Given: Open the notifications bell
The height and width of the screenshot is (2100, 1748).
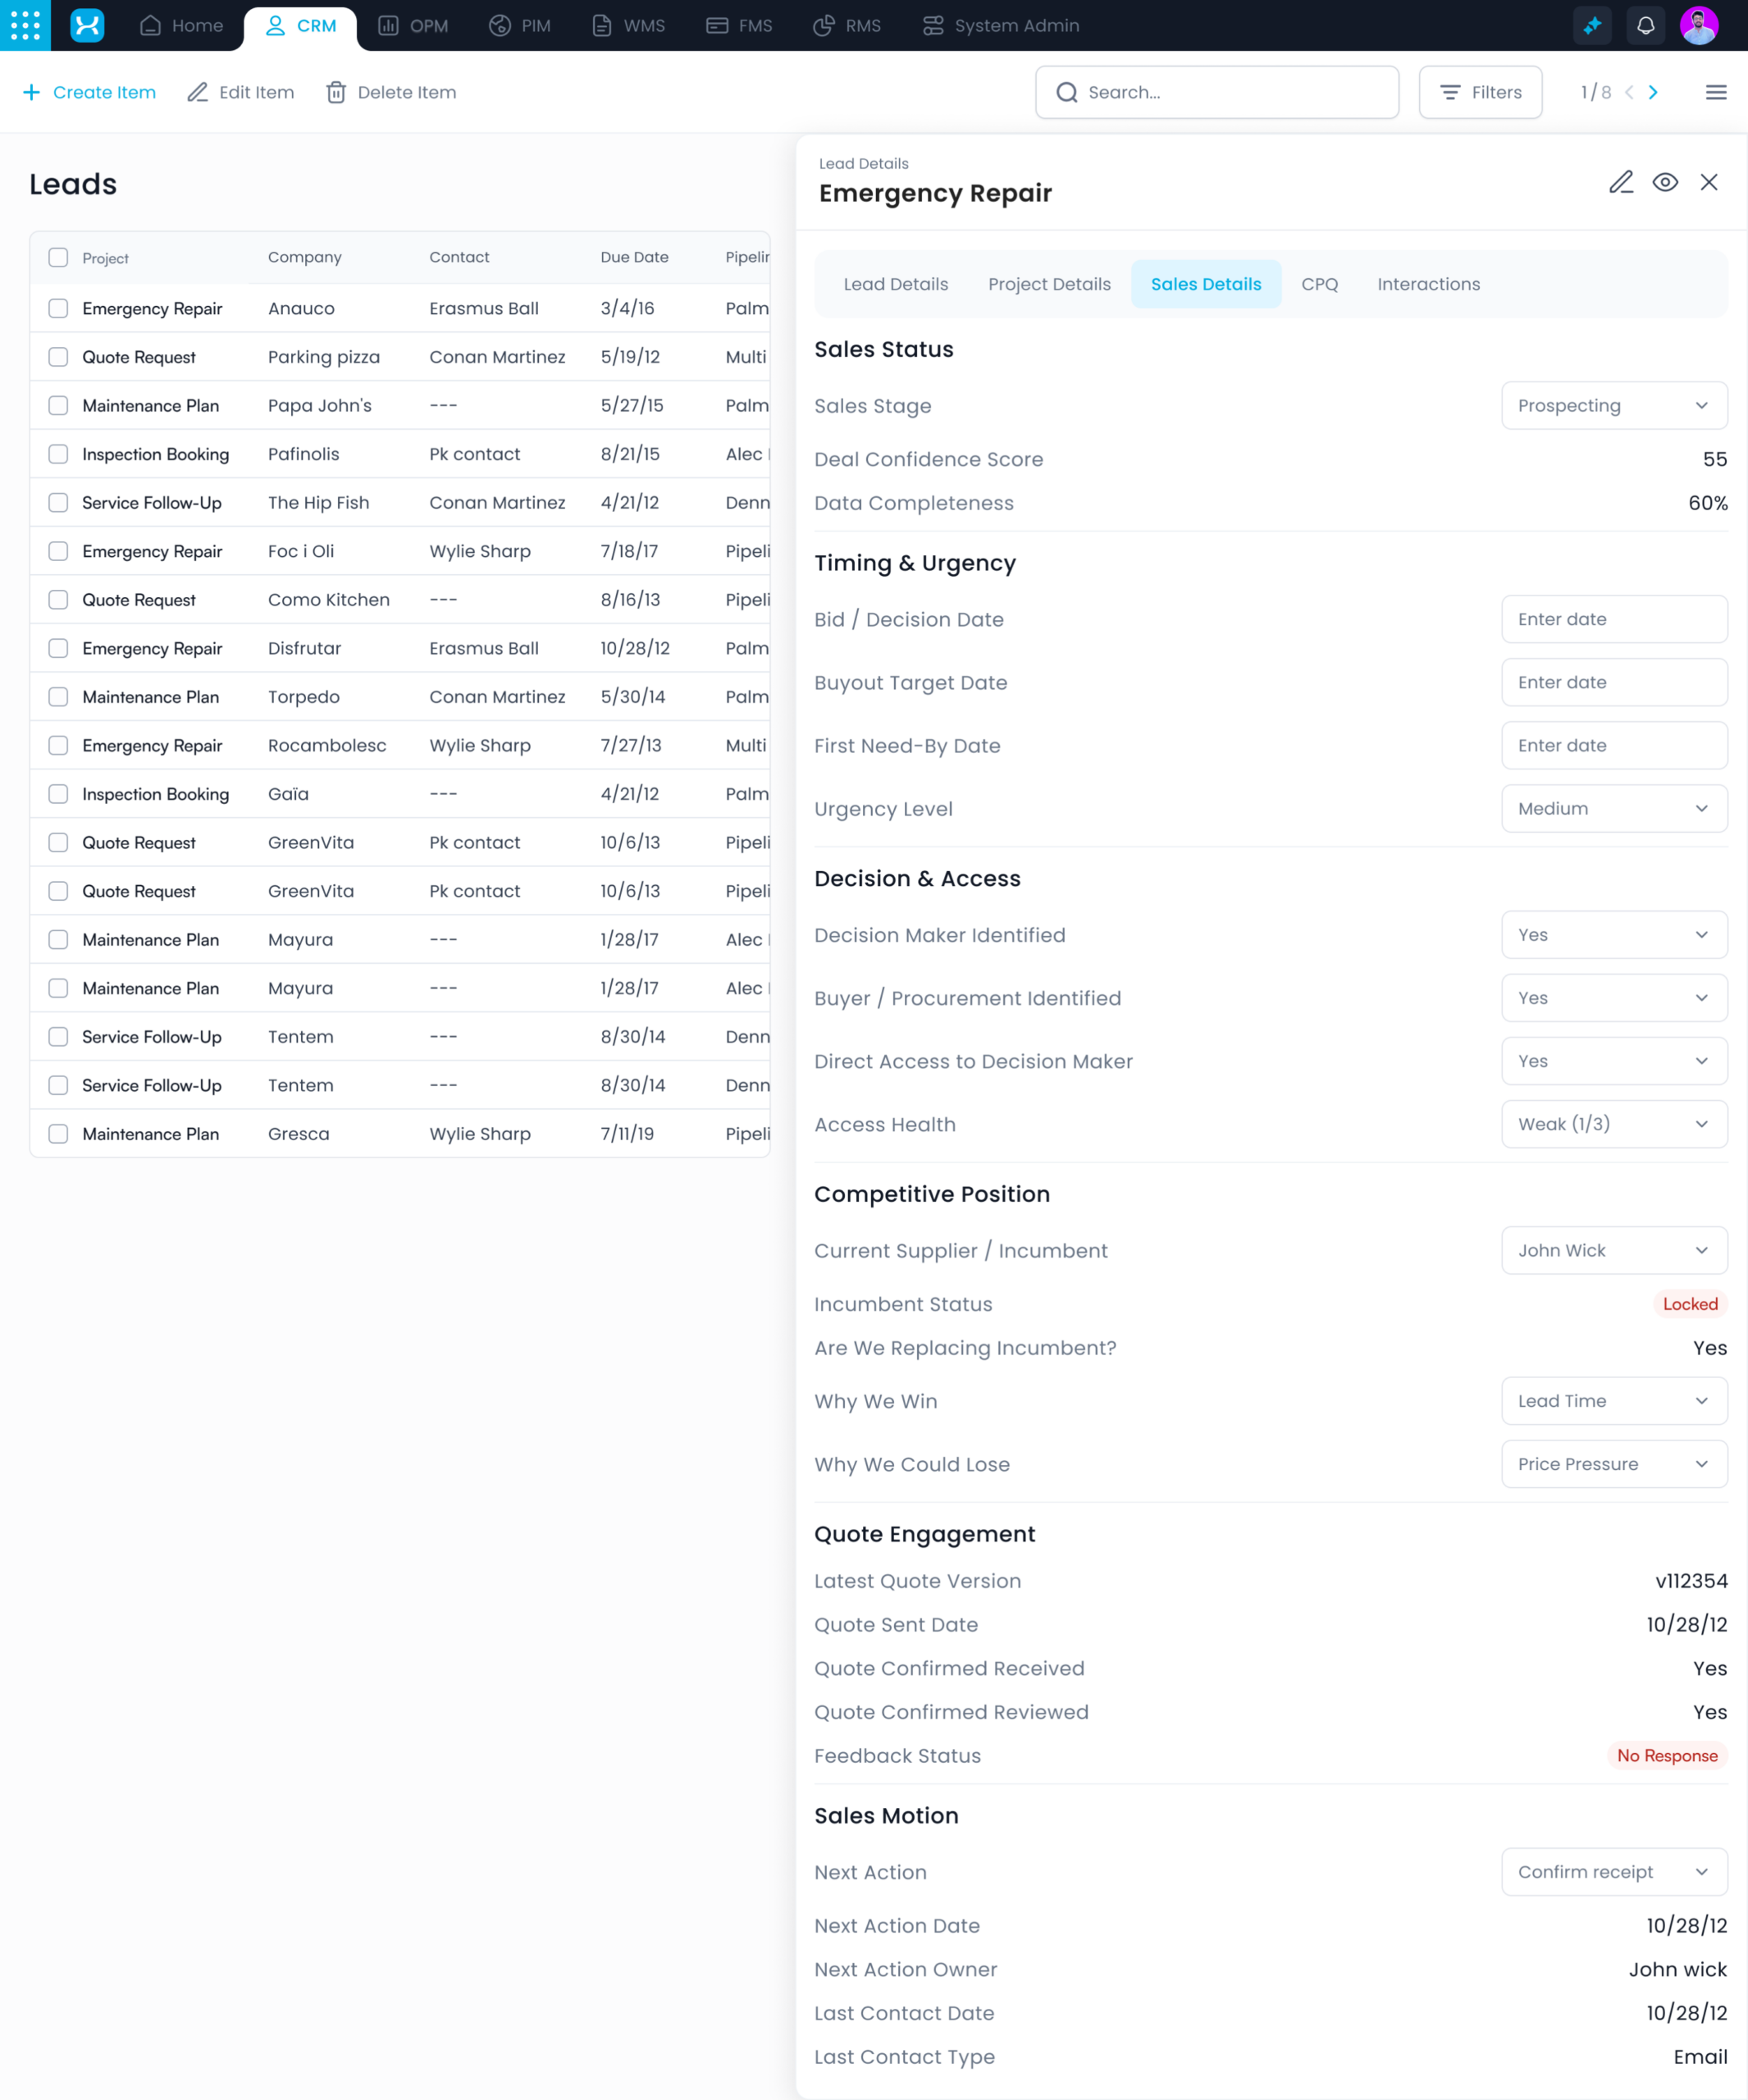Looking at the screenshot, I should (x=1645, y=25).
